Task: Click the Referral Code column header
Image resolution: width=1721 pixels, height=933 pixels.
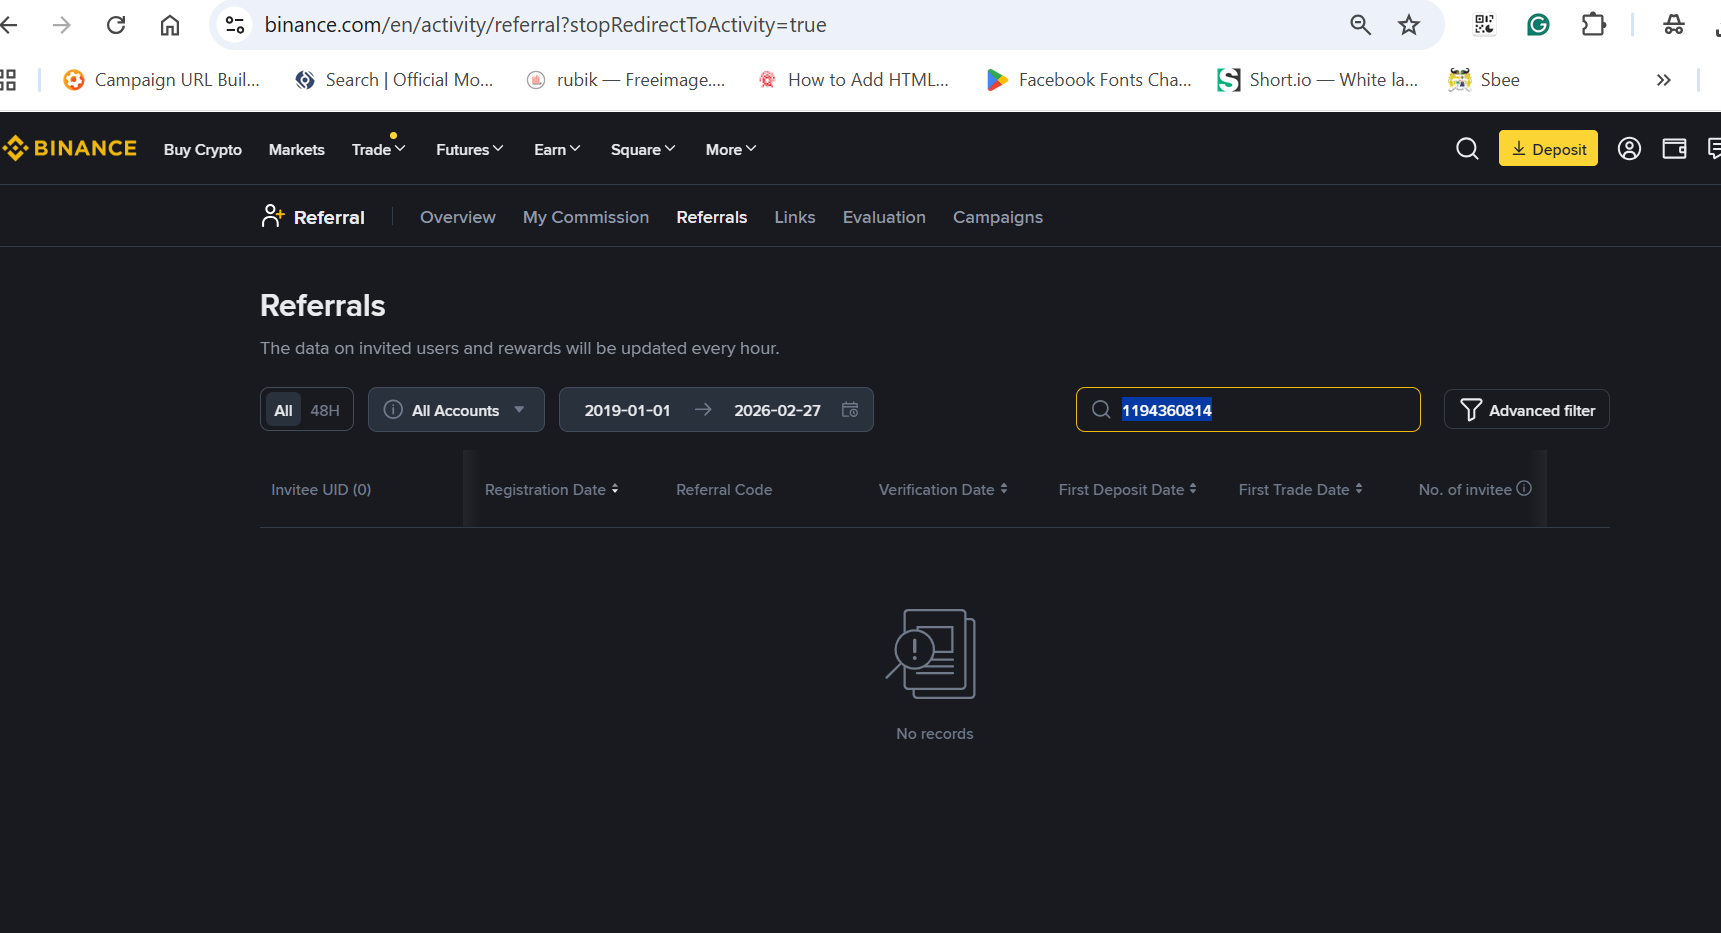Action: (724, 490)
